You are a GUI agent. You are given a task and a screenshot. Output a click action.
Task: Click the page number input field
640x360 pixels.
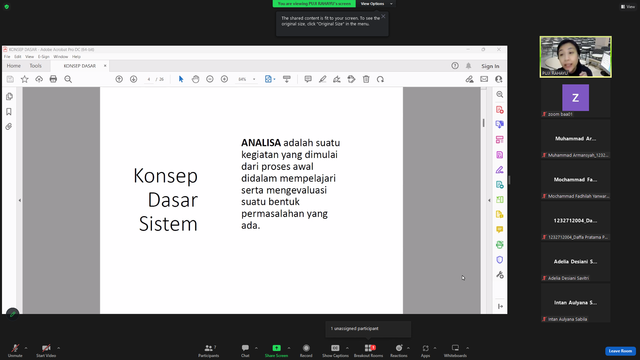click(149, 79)
